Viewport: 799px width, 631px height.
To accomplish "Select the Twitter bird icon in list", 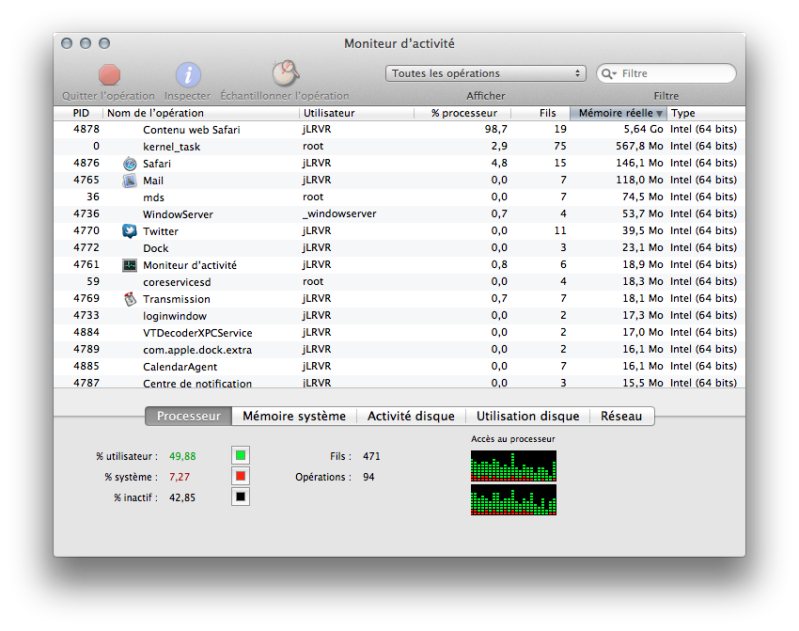I will coord(130,231).
